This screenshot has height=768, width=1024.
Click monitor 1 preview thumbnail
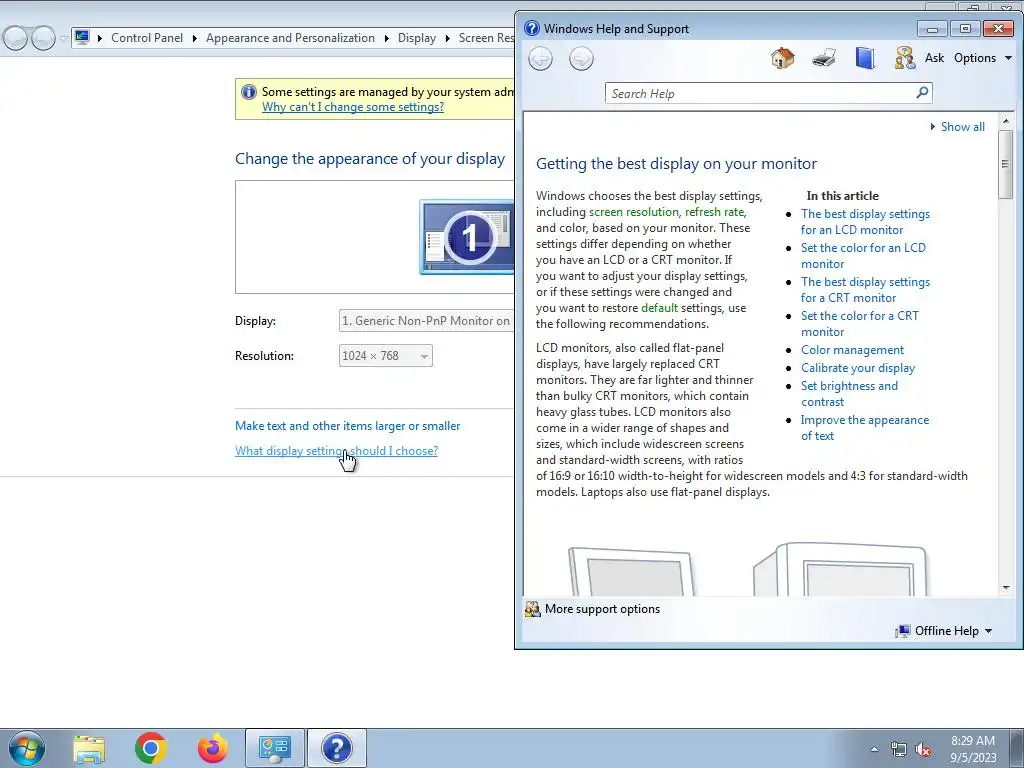[467, 237]
